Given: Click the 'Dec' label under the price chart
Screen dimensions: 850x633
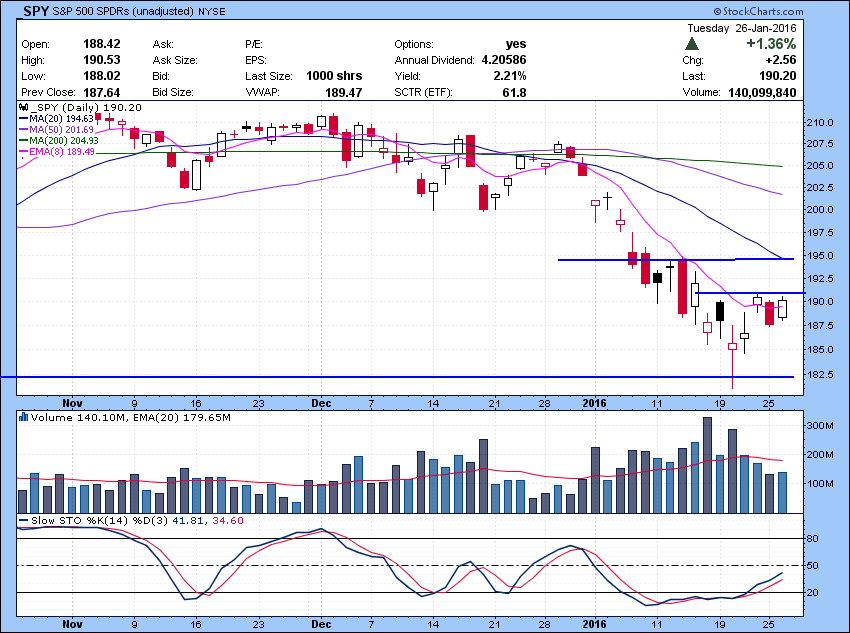Looking at the screenshot, I should tap(321, 404).
